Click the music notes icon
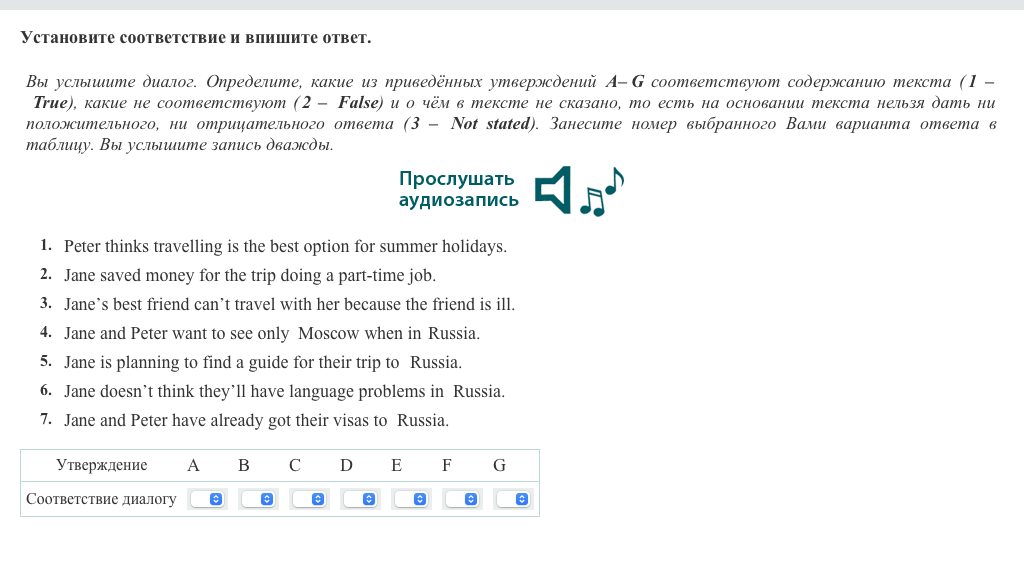The height and width of the screenshot is (562, 1024). (x=601, y=192)
